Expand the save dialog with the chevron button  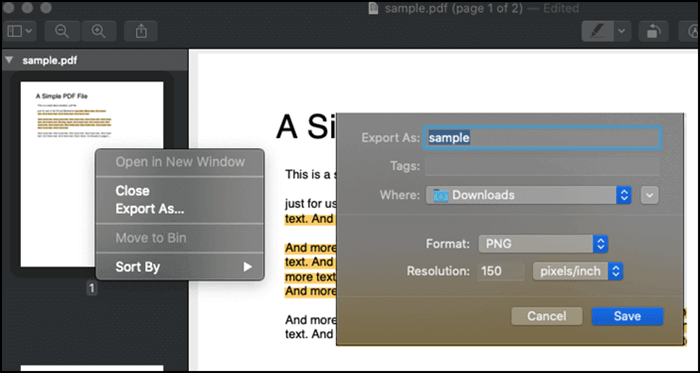[x=650, y=195]
